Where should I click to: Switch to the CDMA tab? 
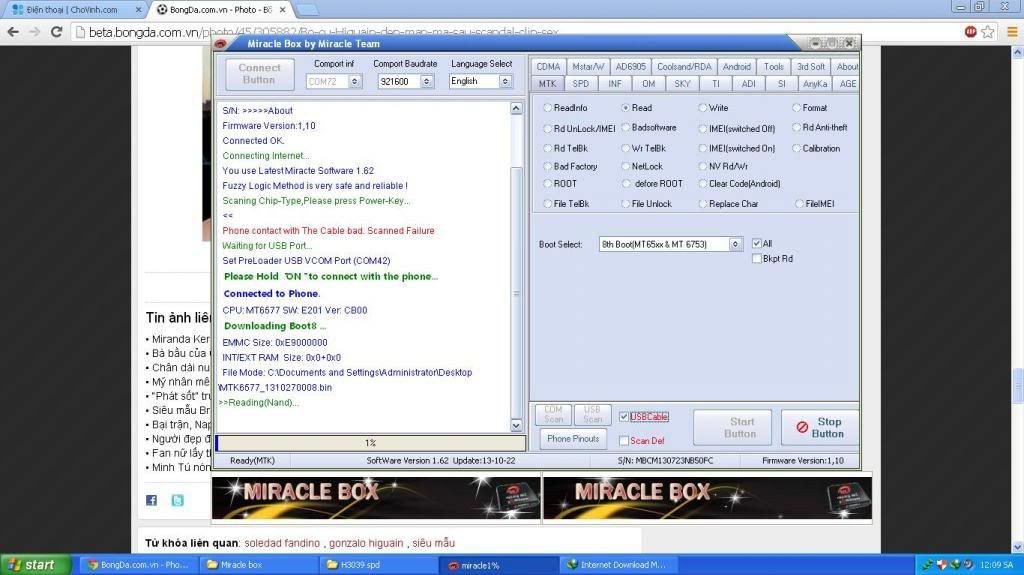pos(548,67)
